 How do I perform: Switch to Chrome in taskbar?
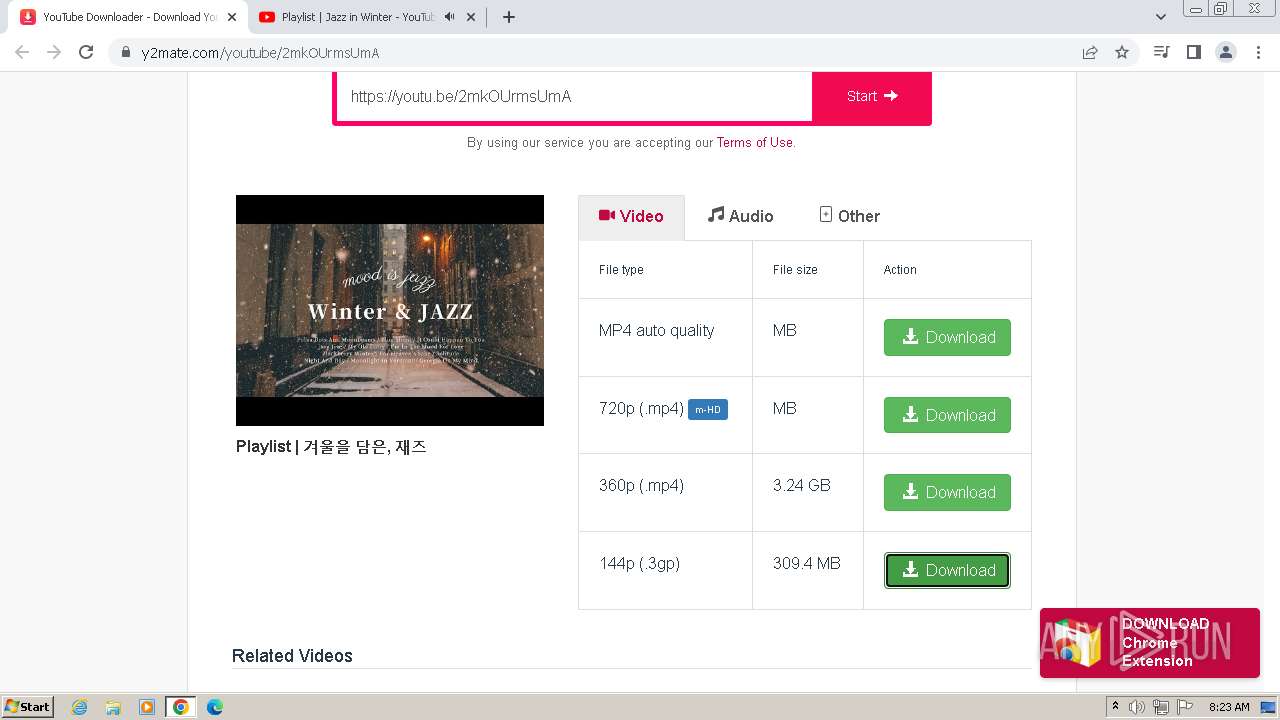click(181, 707)
